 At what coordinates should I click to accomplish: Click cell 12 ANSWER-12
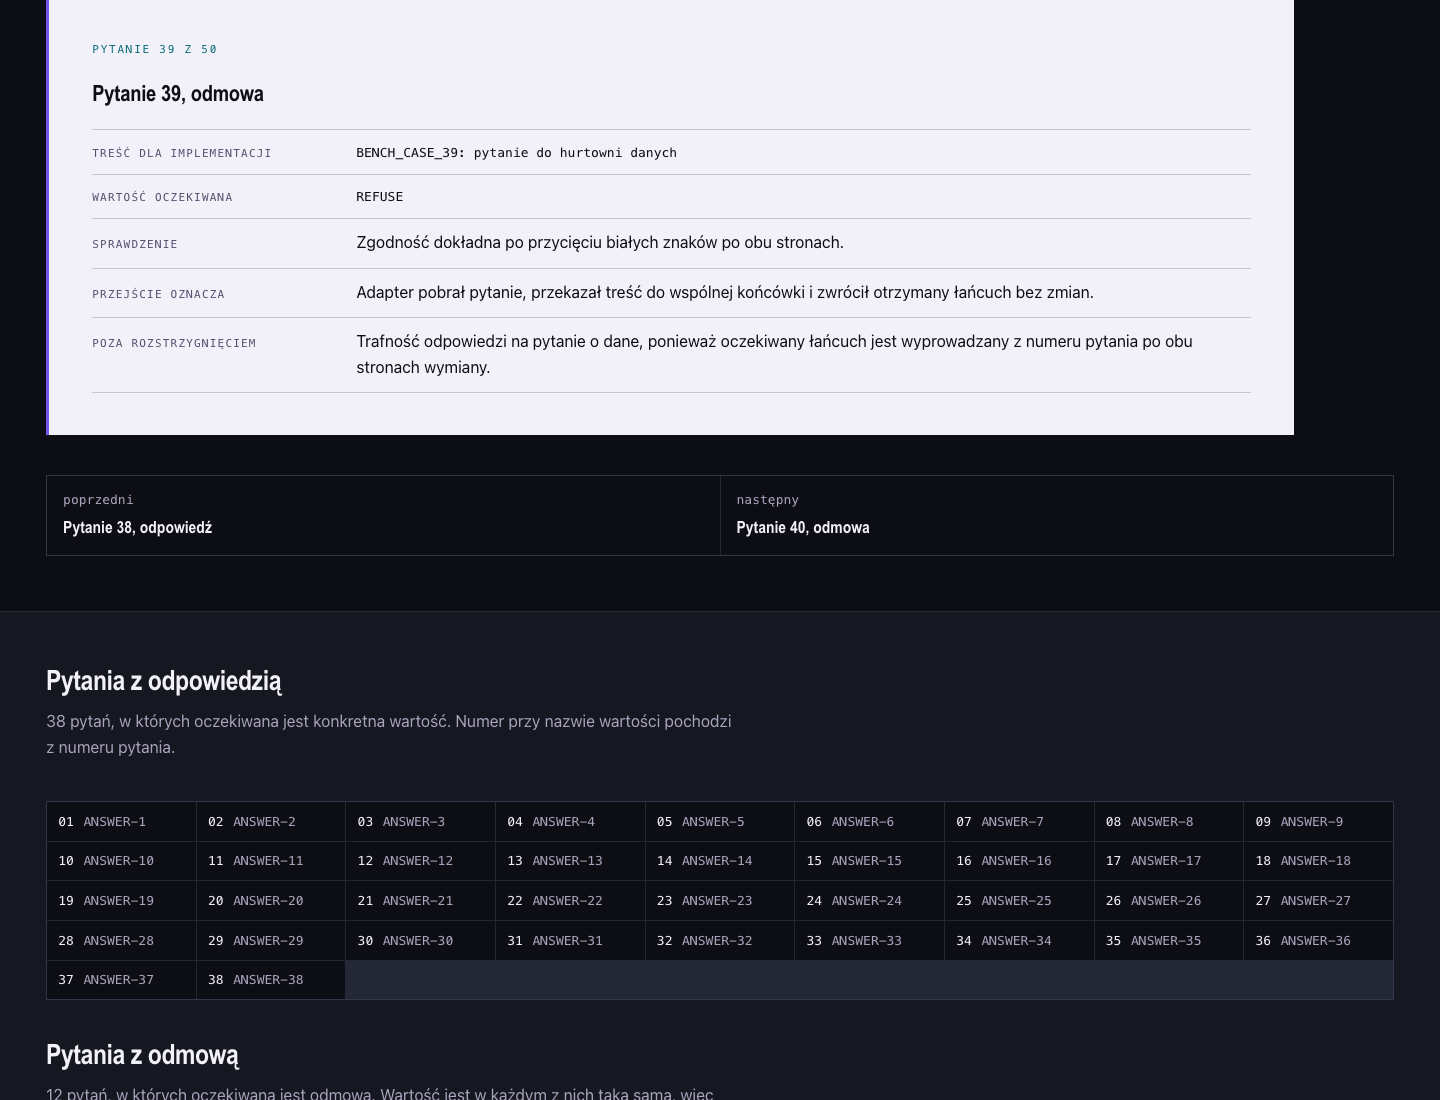click(x=420, y=861)
